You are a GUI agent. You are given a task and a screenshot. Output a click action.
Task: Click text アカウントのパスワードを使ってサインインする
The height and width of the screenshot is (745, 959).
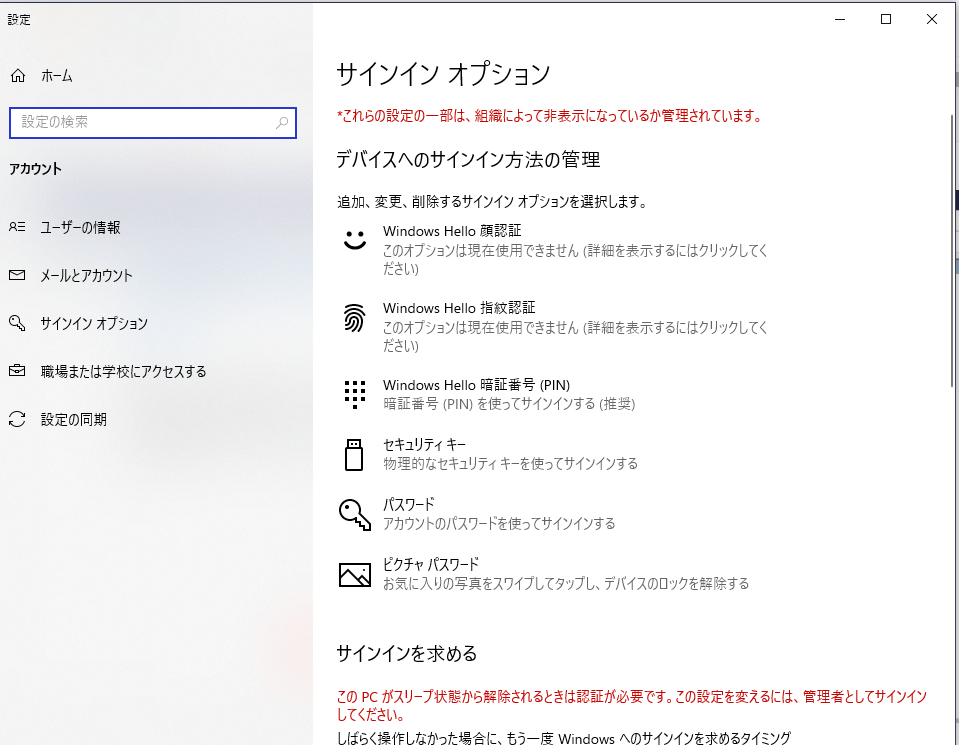click(x=499, y=524)
